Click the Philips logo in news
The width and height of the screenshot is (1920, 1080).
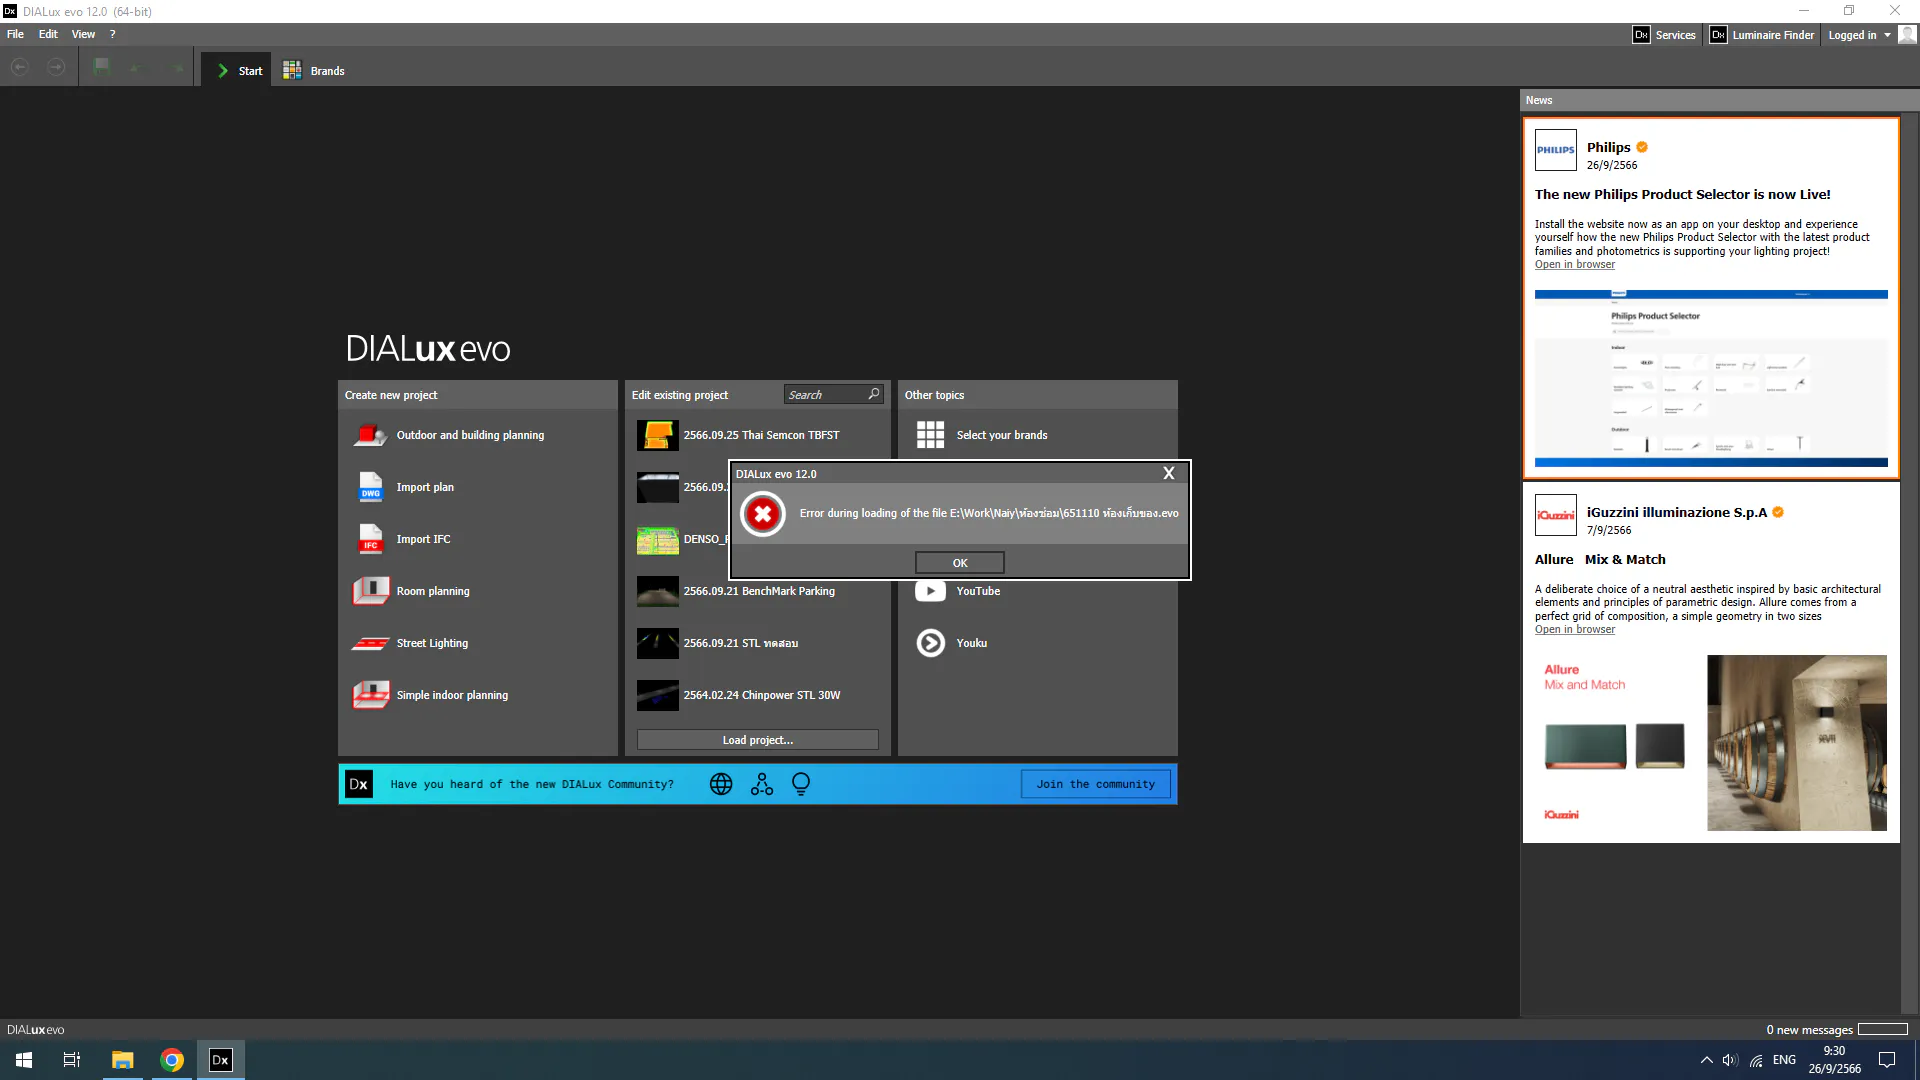[1555, 150]
